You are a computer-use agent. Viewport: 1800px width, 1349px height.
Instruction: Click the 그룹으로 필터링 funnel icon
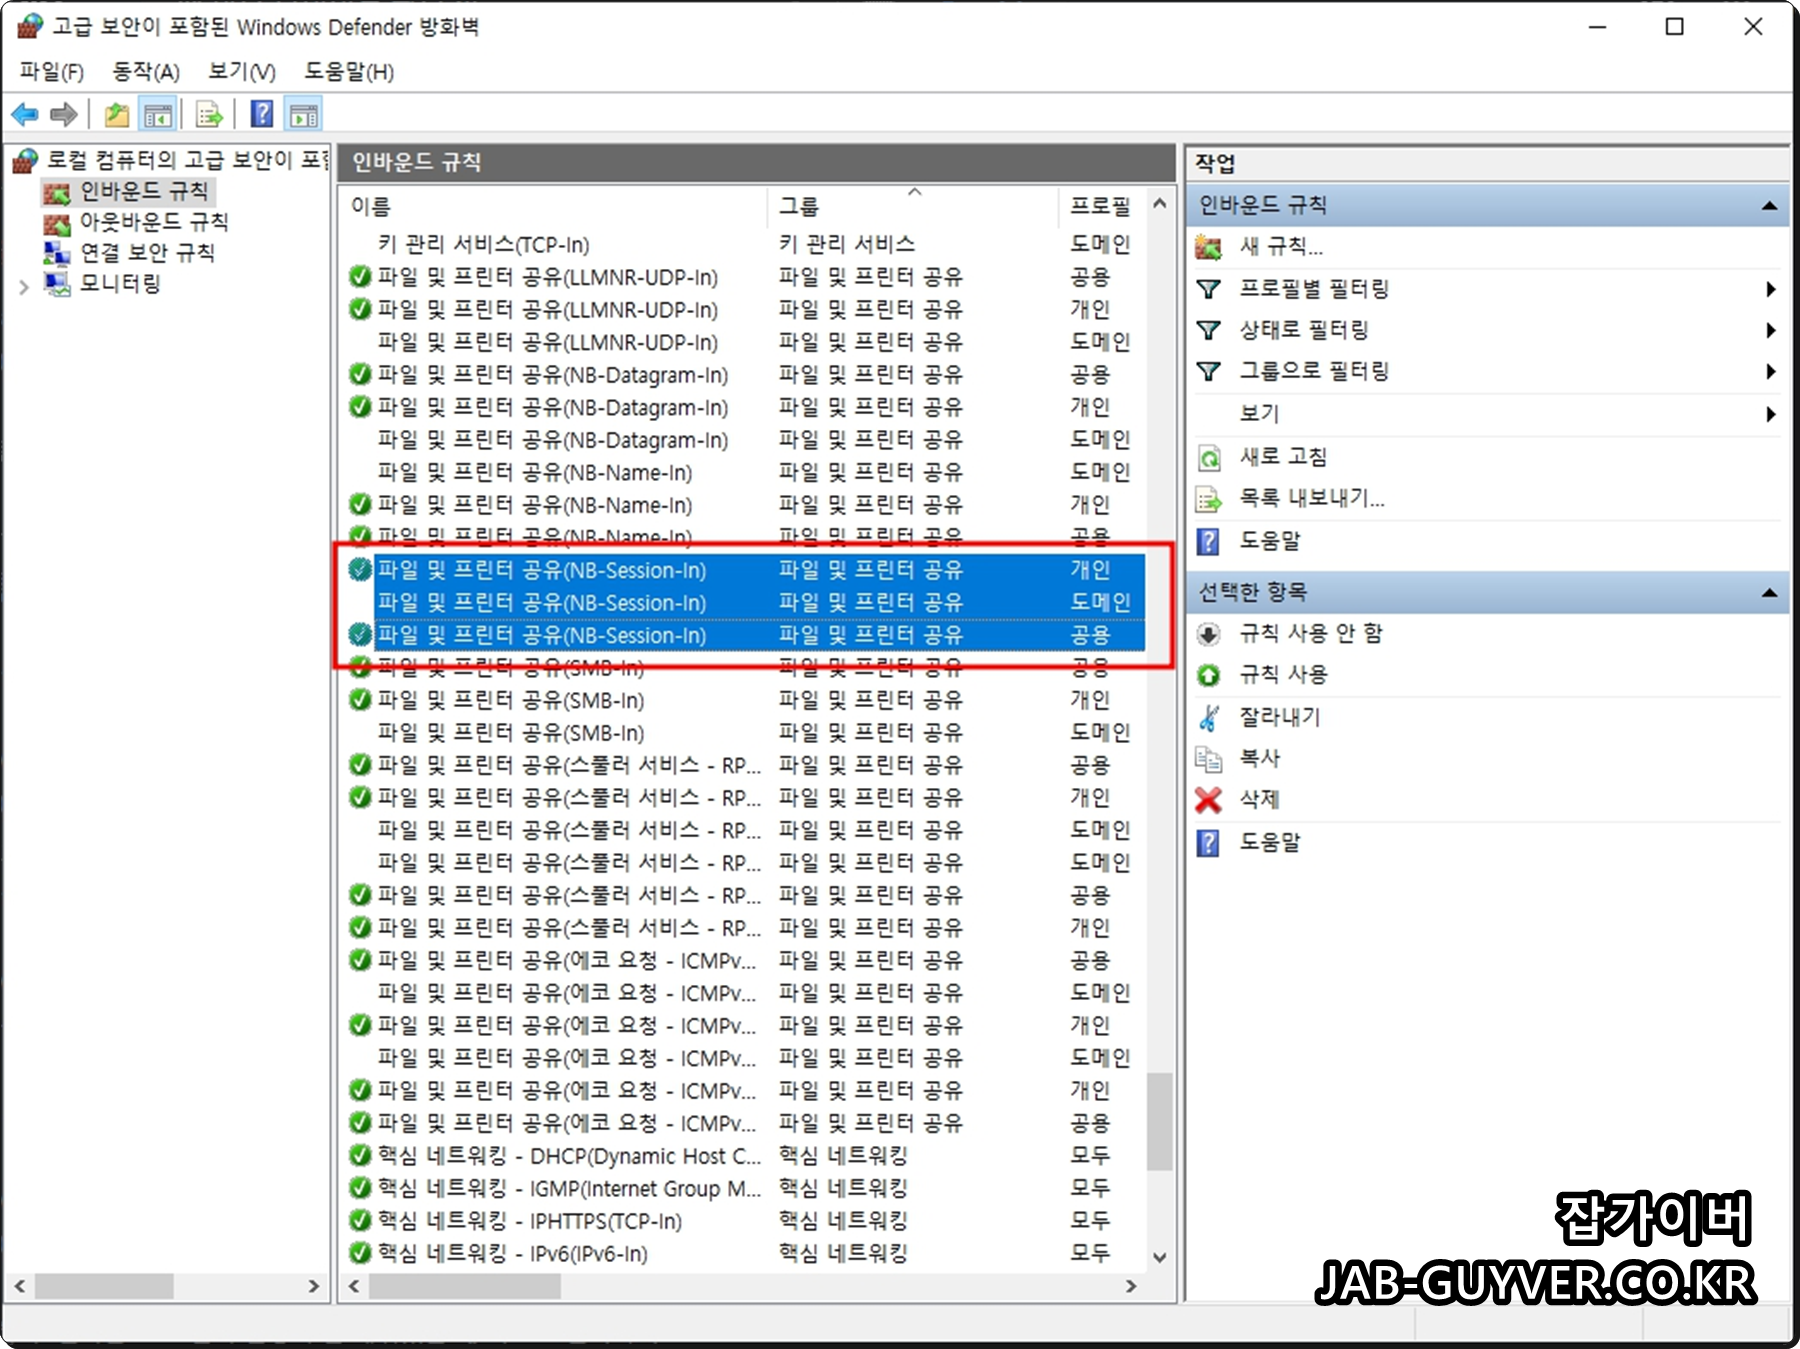coord(1209,372)
